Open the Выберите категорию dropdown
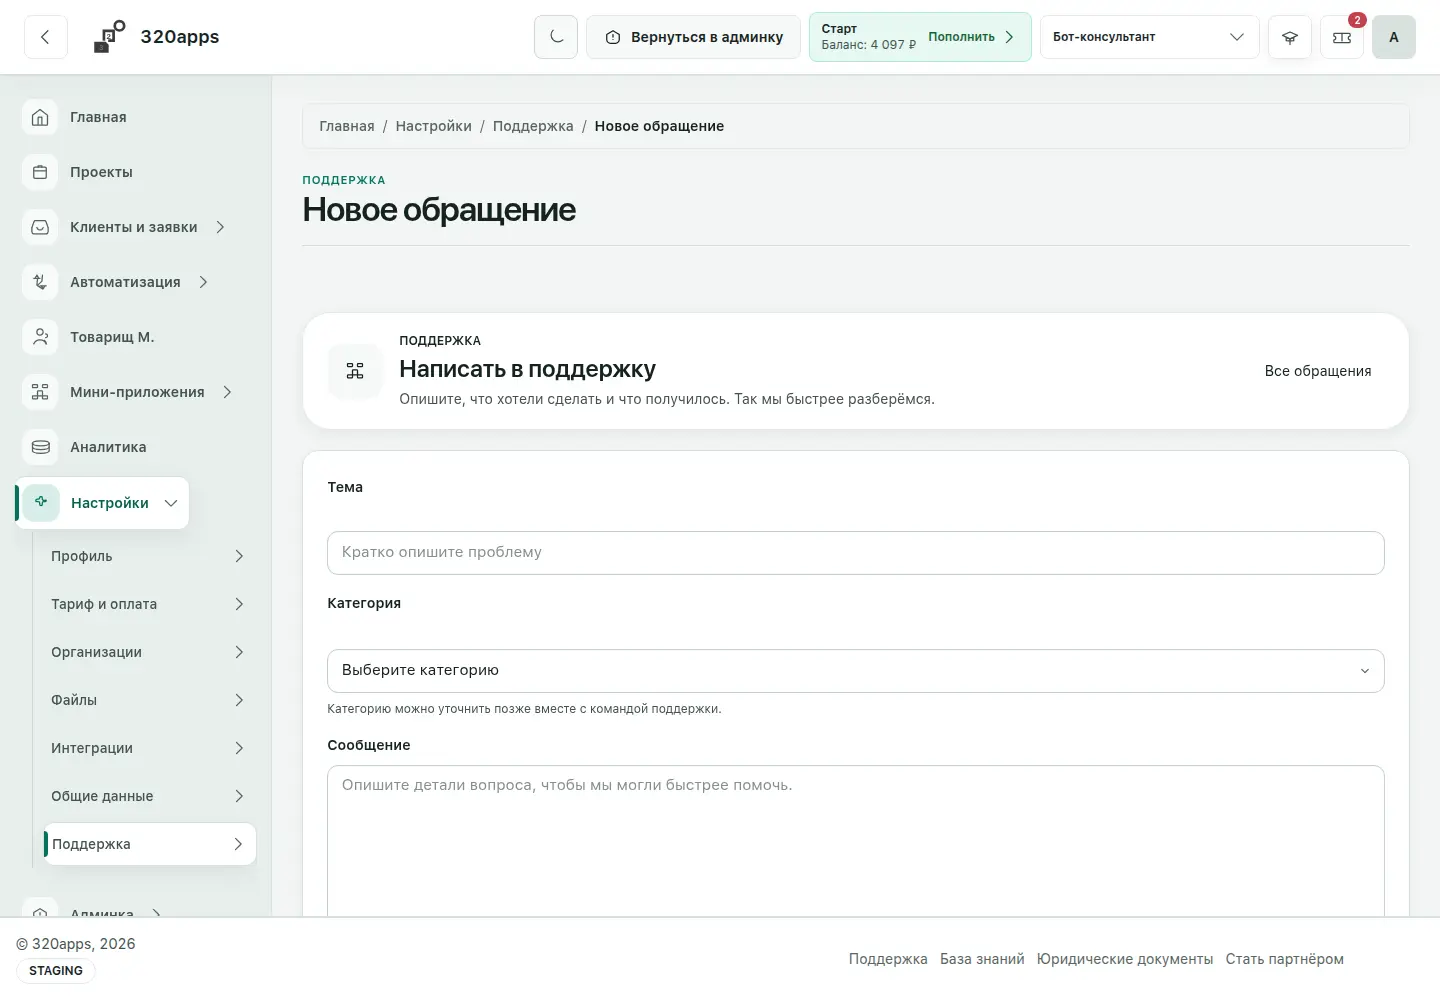 (855, 671)
